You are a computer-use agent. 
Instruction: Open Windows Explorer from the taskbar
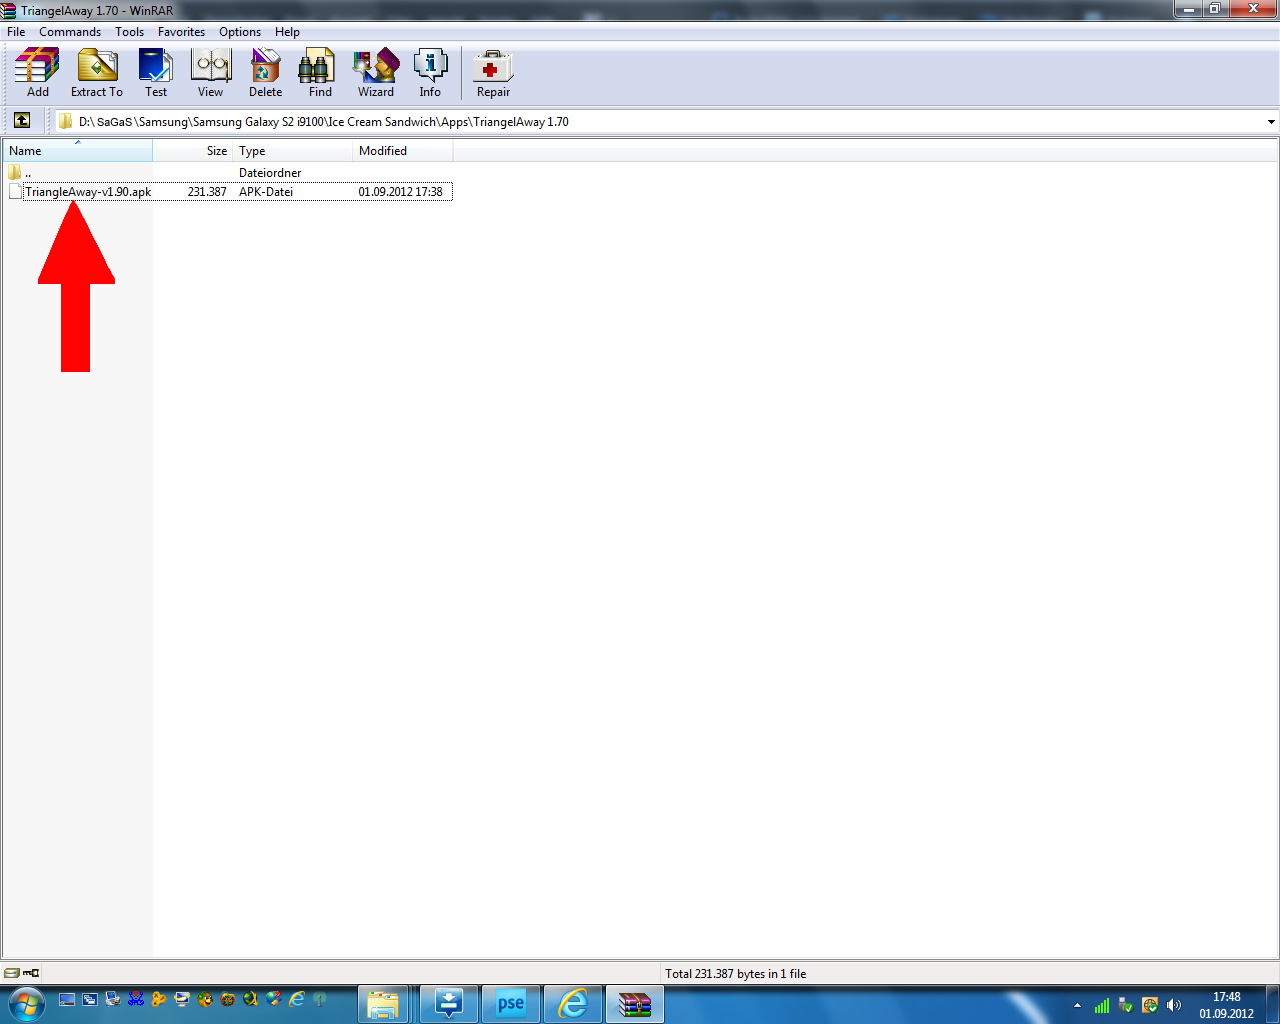(x=383, y=1004)
